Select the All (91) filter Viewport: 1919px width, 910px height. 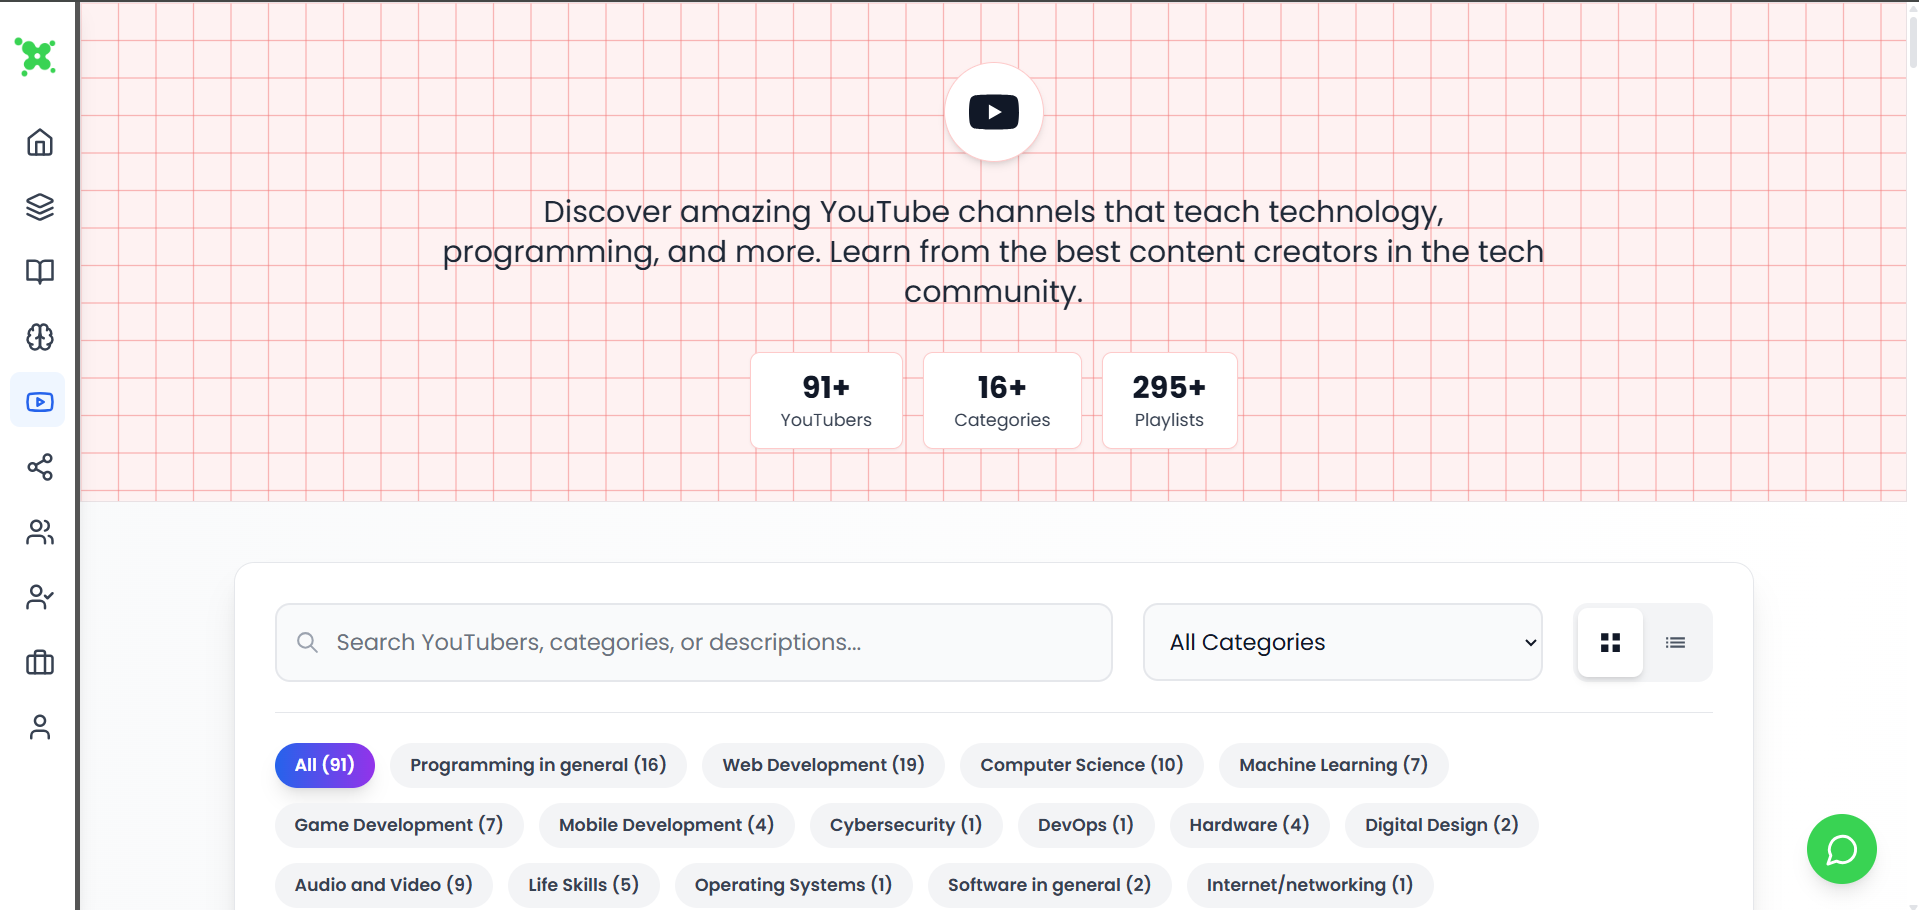coord(324,765)
